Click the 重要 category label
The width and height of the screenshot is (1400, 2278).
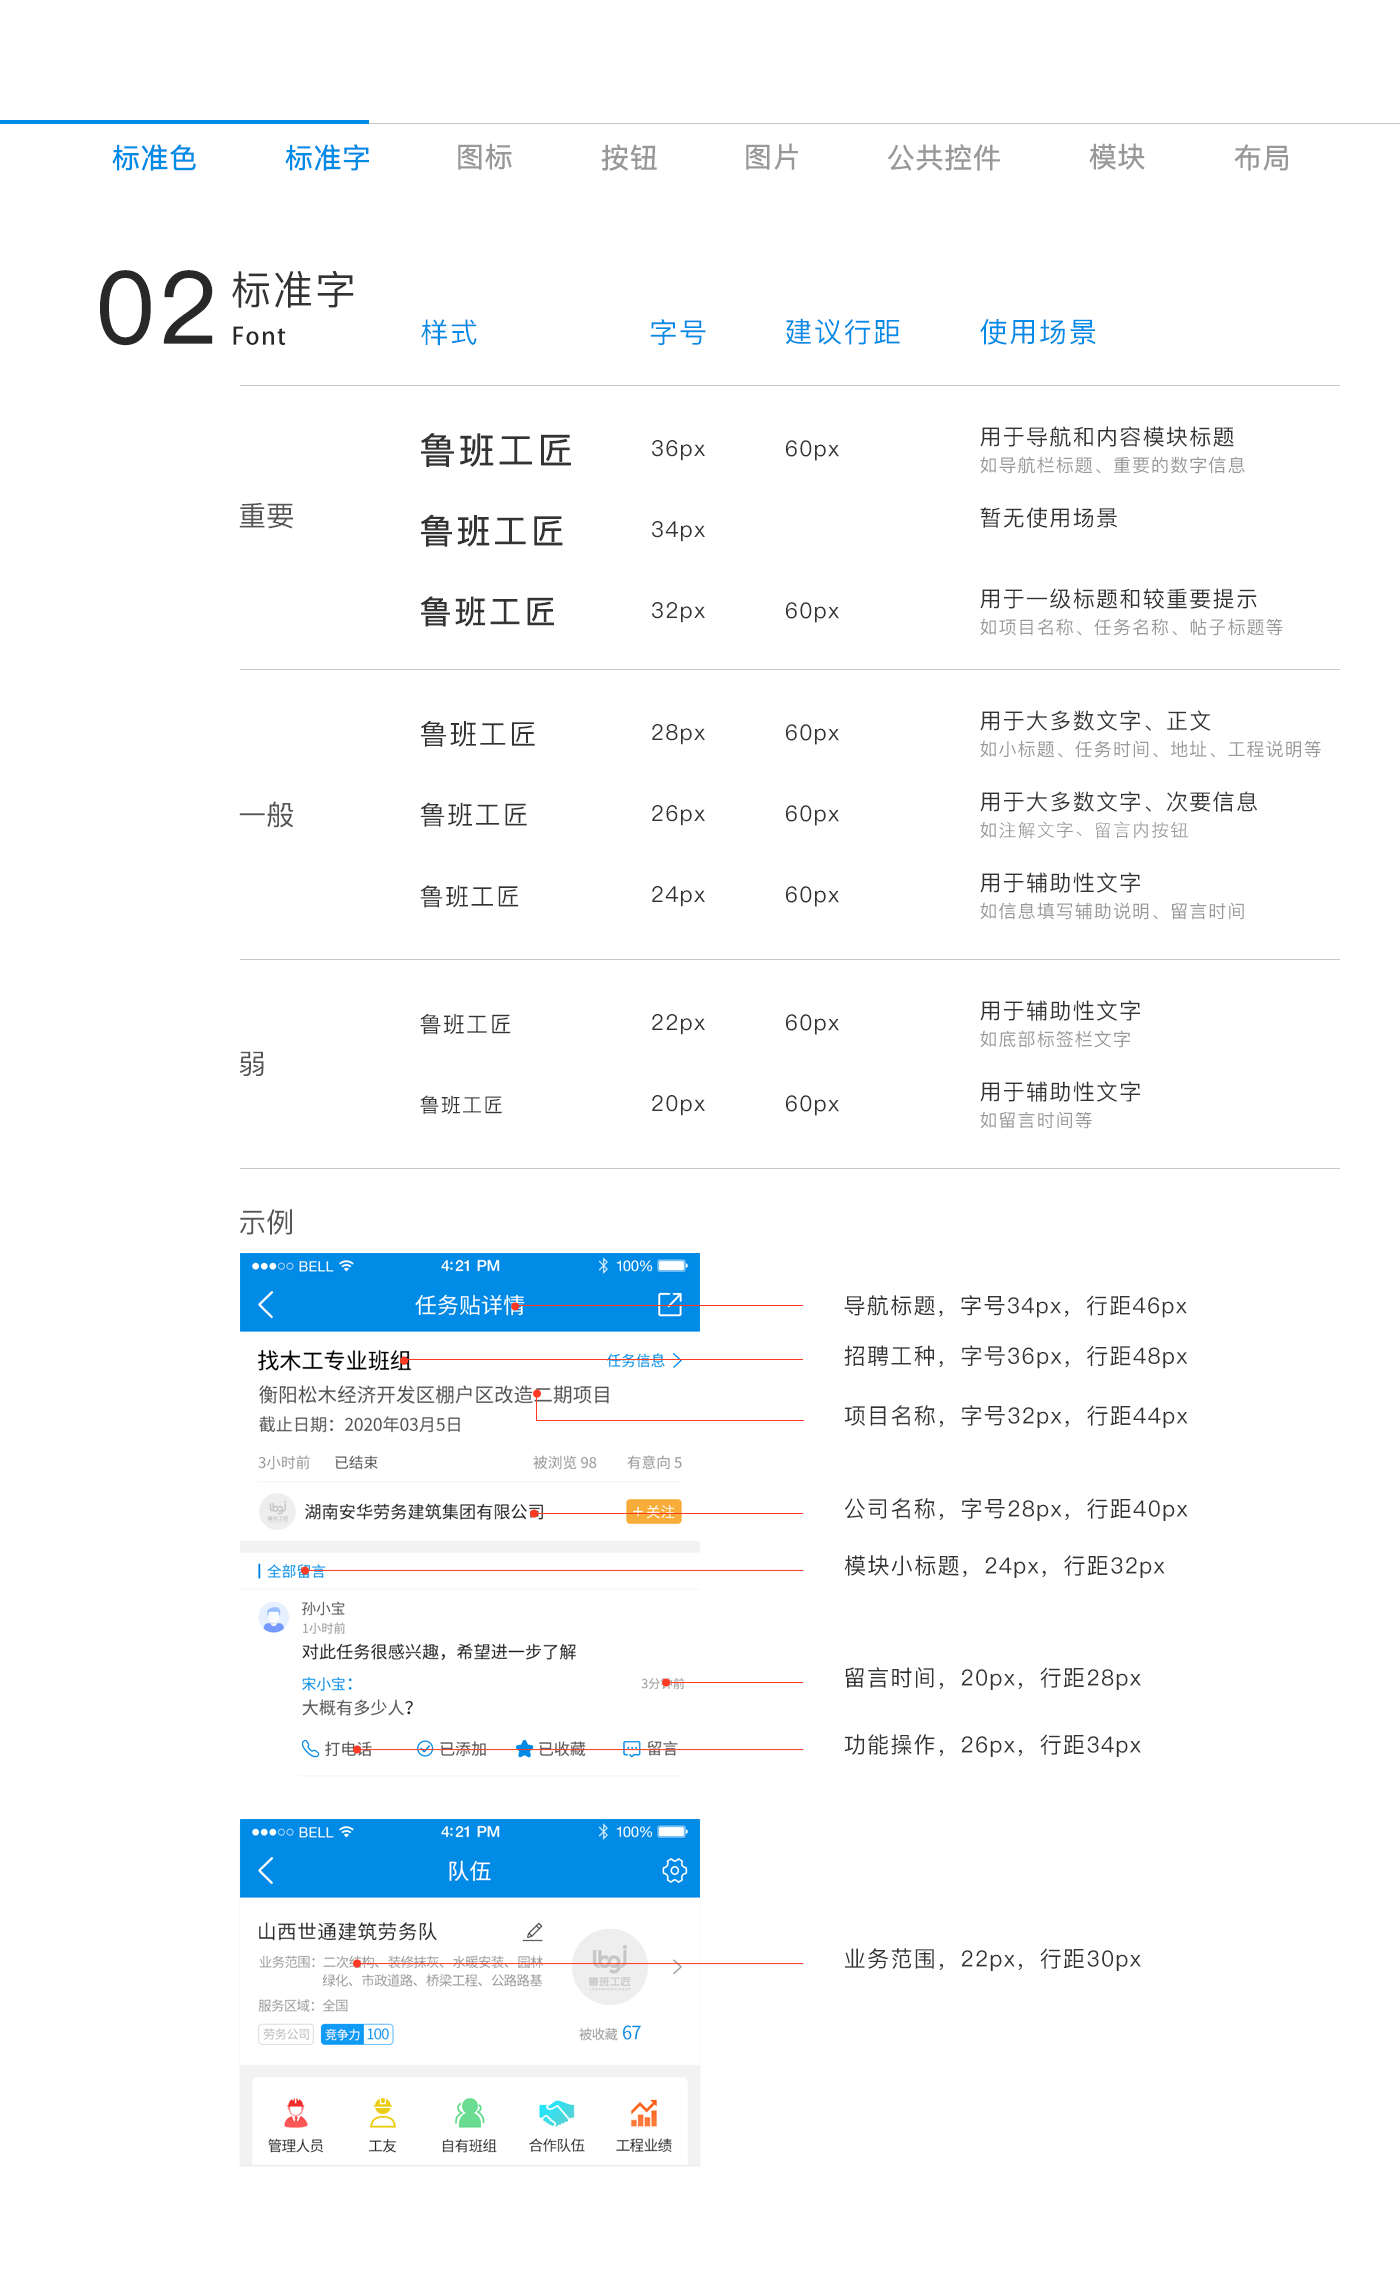tap(267, 516)
